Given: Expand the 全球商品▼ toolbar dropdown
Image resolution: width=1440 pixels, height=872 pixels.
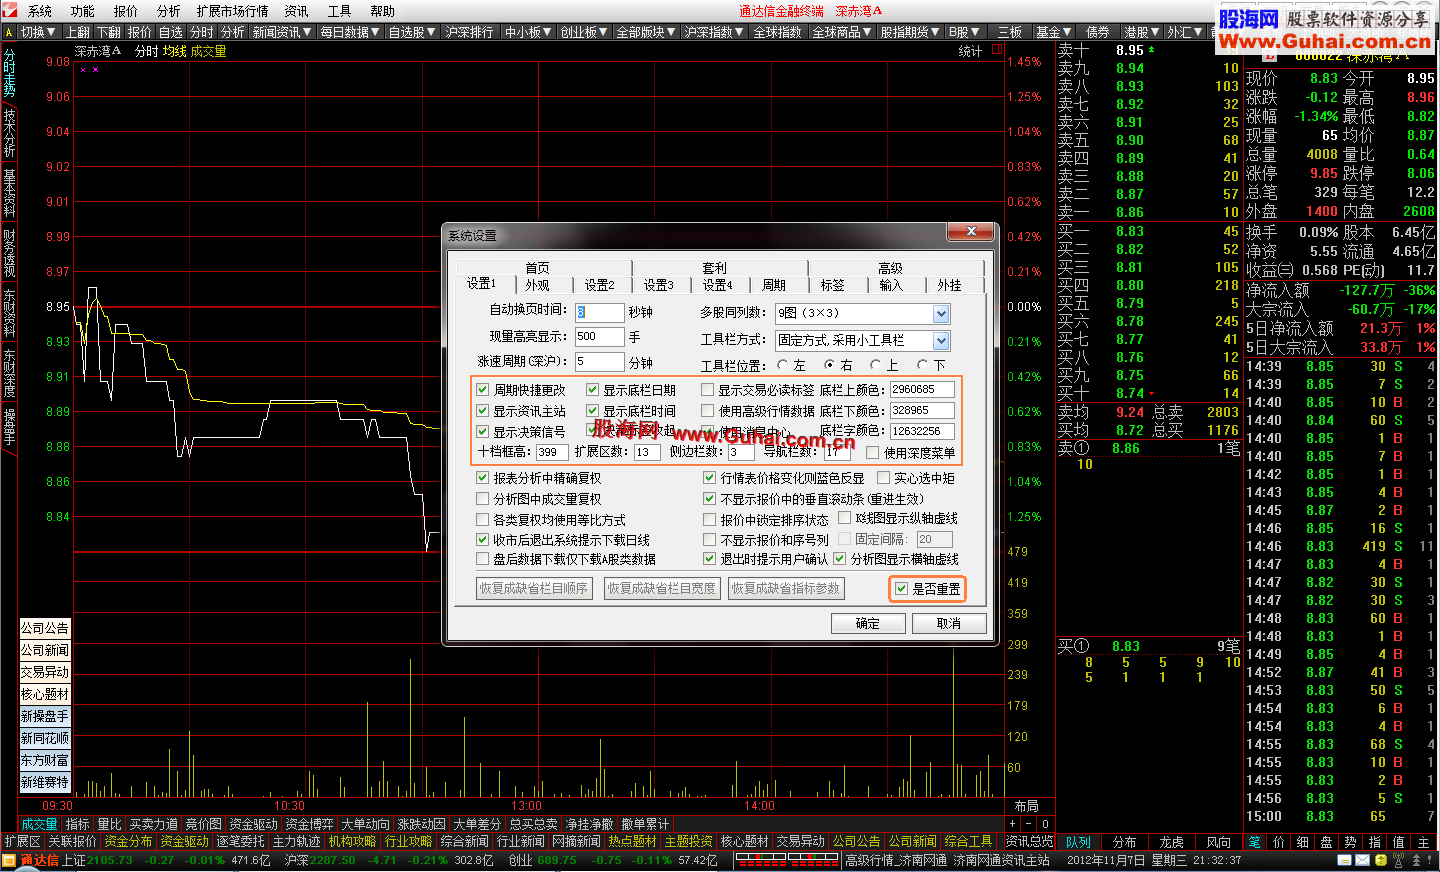Looking at the screenshot, I should pos(842,32).
